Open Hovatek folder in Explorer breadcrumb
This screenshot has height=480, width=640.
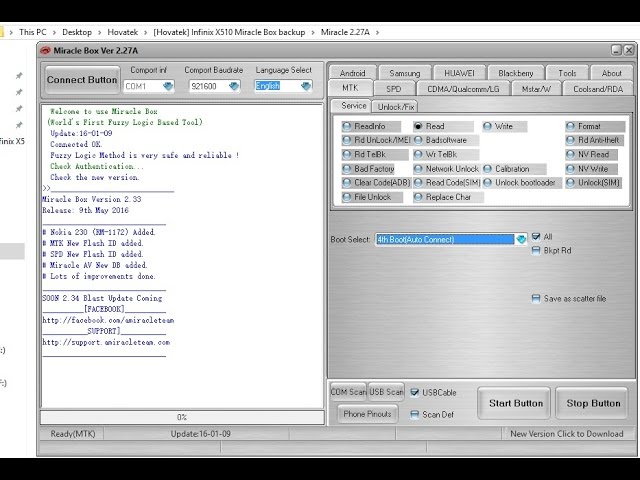(x=122, y=32)
